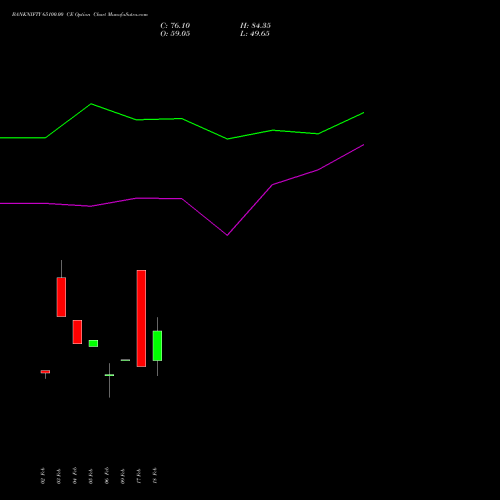Select the open value "O: 59.05"

point(175,34)
